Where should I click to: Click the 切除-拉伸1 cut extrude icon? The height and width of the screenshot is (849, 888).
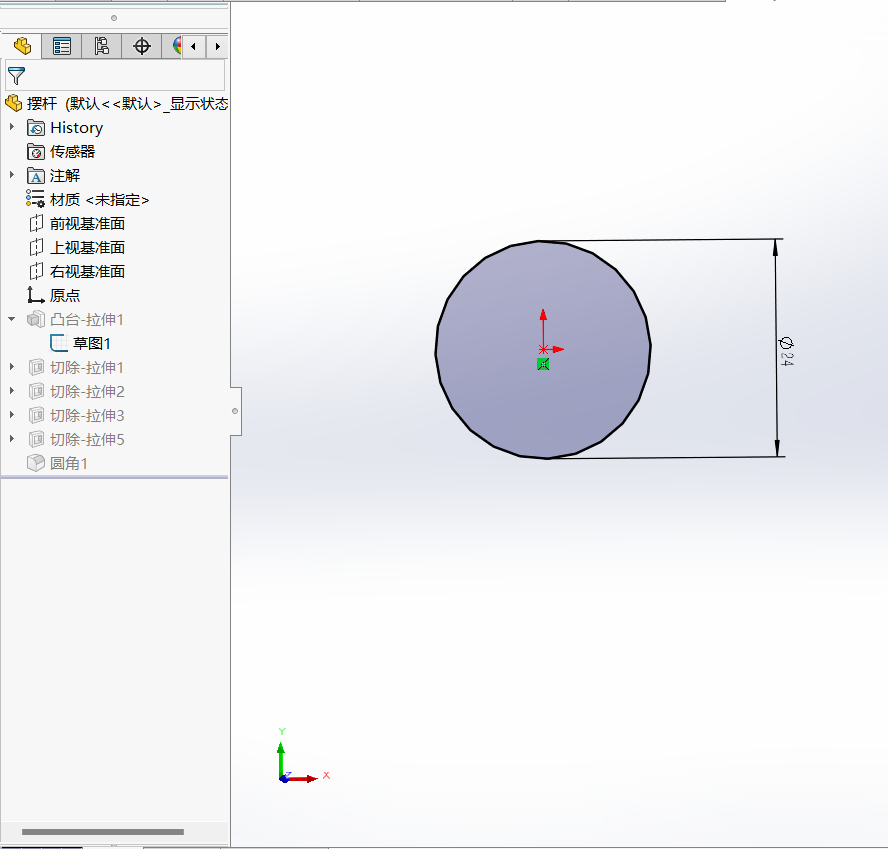pyautogui.click(x=36, y=368)
